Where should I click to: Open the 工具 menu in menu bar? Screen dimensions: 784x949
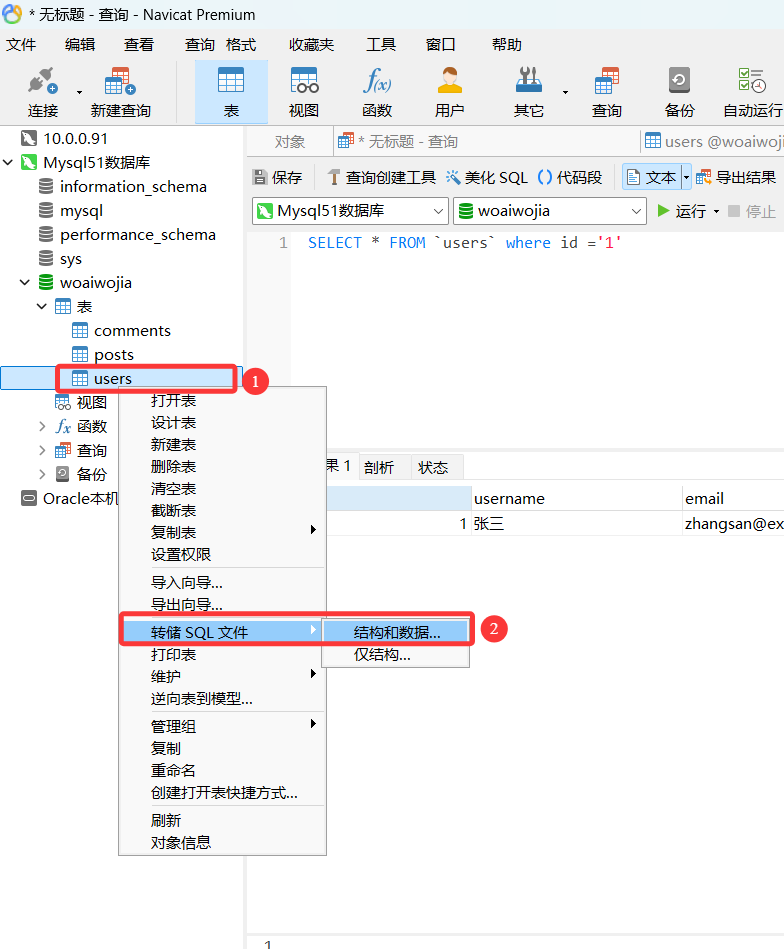[x=380, y=45]
